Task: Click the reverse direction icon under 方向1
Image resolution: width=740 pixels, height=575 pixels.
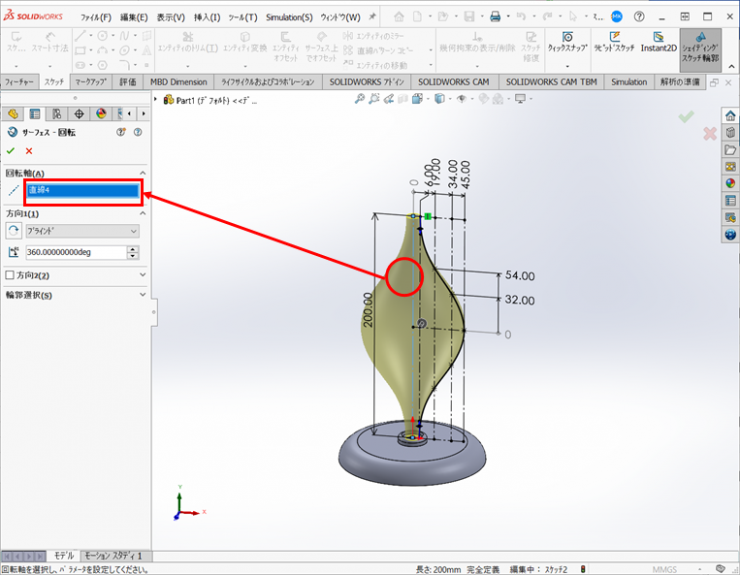Action: [13, 231]
